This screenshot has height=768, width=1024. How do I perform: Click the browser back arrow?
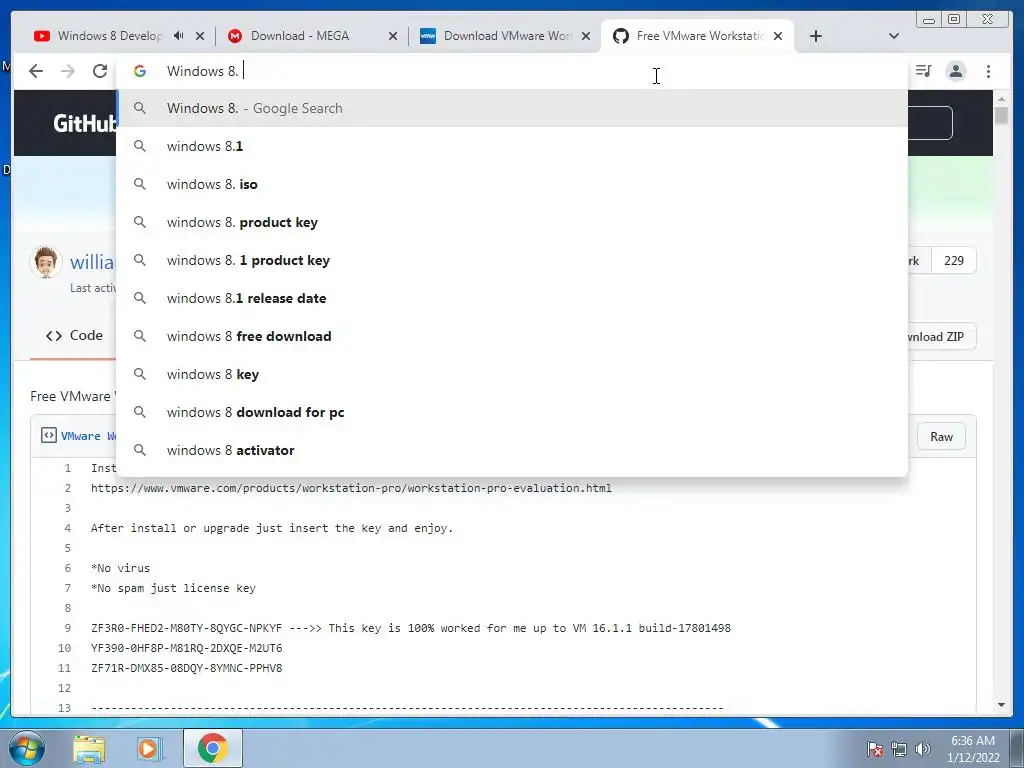coord(36,71)
